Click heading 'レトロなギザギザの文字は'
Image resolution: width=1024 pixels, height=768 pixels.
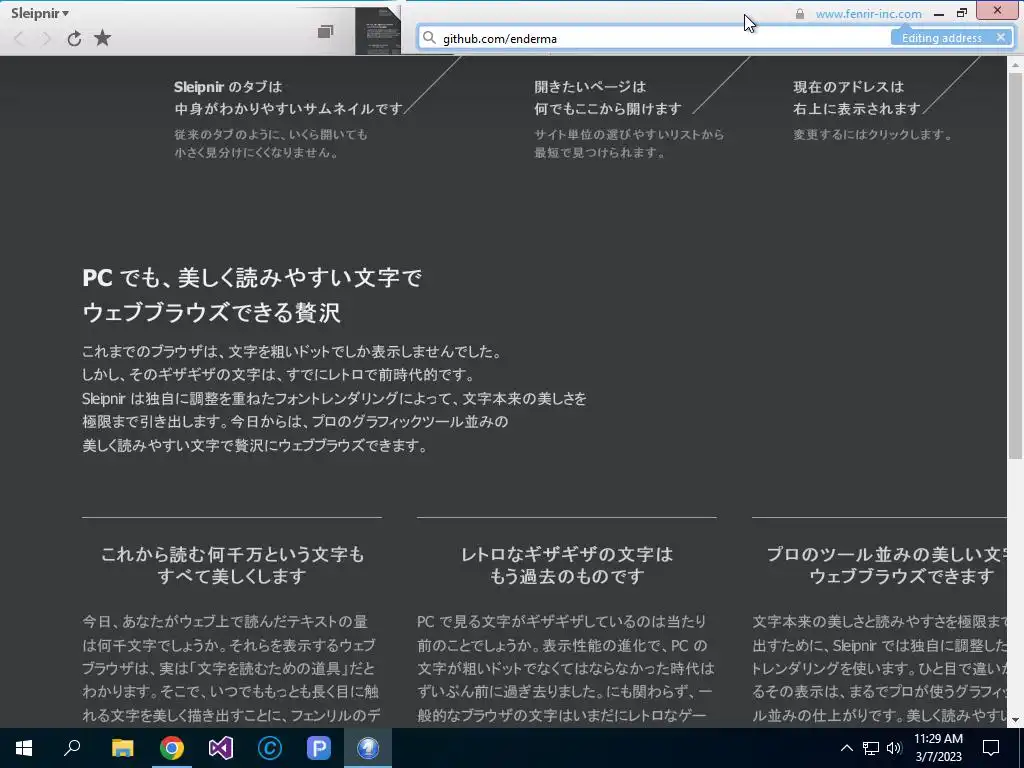pyautogui.click(x=567, y=554)
